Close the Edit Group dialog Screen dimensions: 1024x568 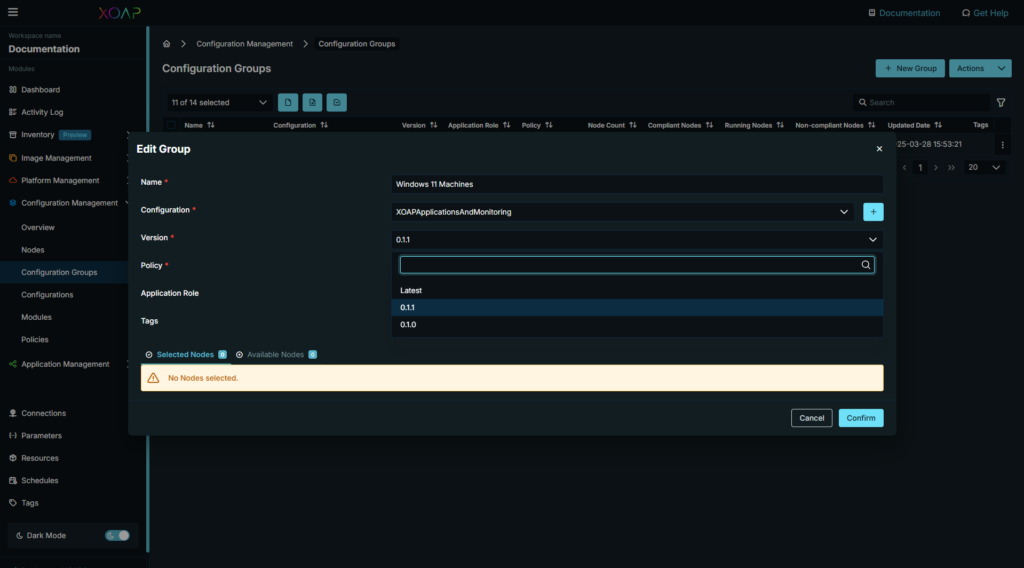[x=879, y=149]
